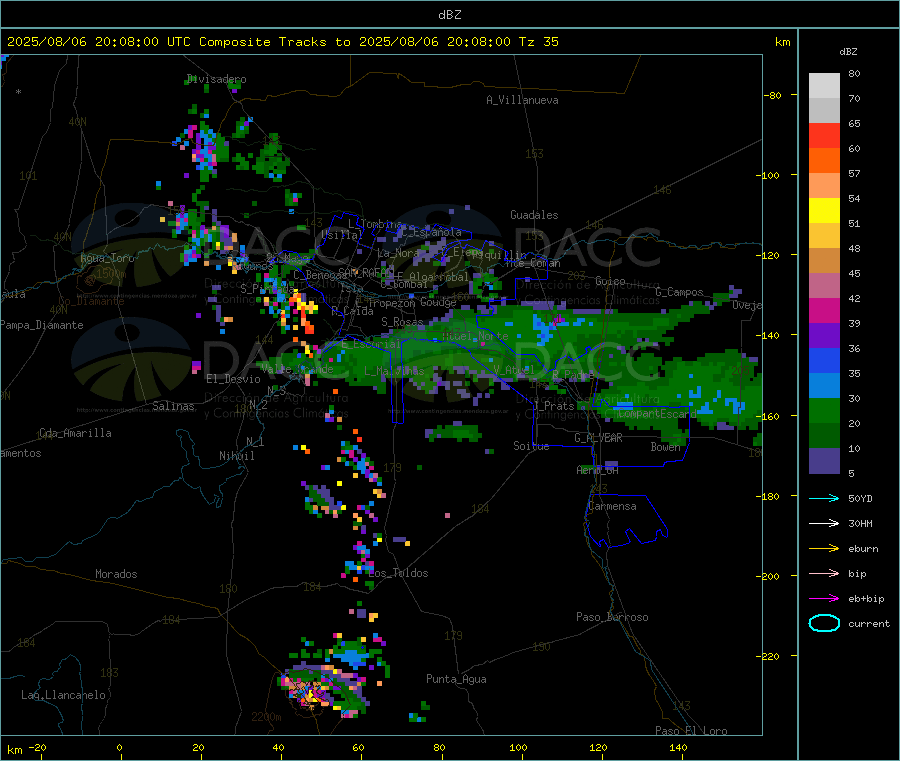Click the 'Paso_El_Loro' map label

691,730
